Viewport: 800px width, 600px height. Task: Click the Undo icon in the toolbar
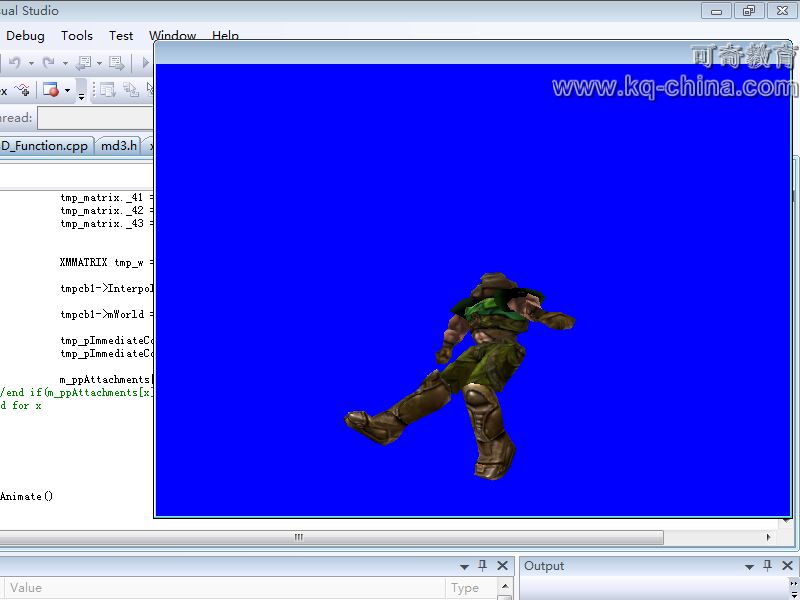pyautogui.click(x=15, y=63)
